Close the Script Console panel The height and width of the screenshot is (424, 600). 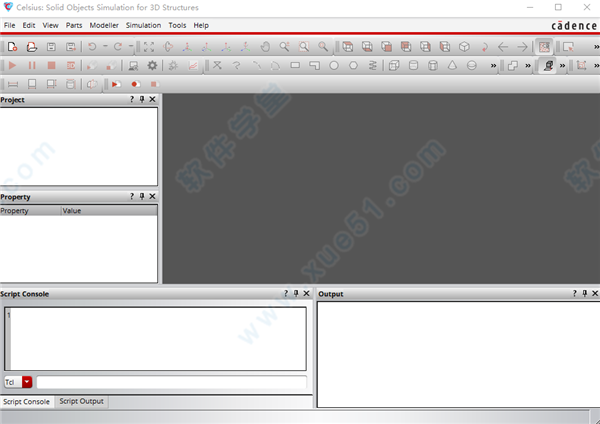306,294
